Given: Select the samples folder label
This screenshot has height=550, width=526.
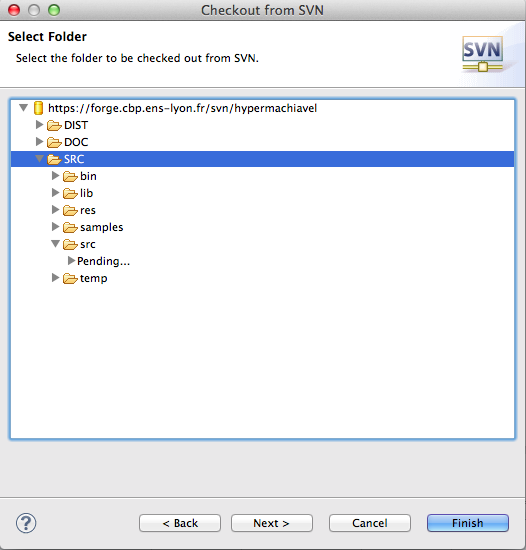Looking at the screenshot, I should tap(102, 227).
